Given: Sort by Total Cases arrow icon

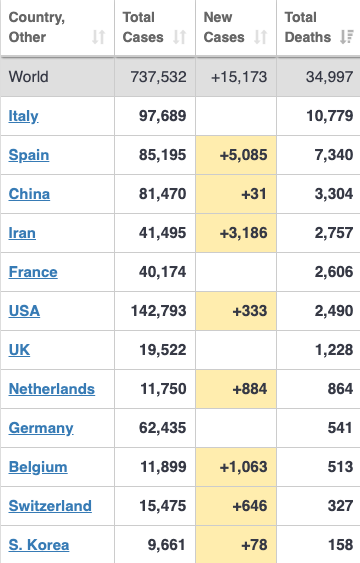Looking at the screenshot, I should click(x=179, y=37).
